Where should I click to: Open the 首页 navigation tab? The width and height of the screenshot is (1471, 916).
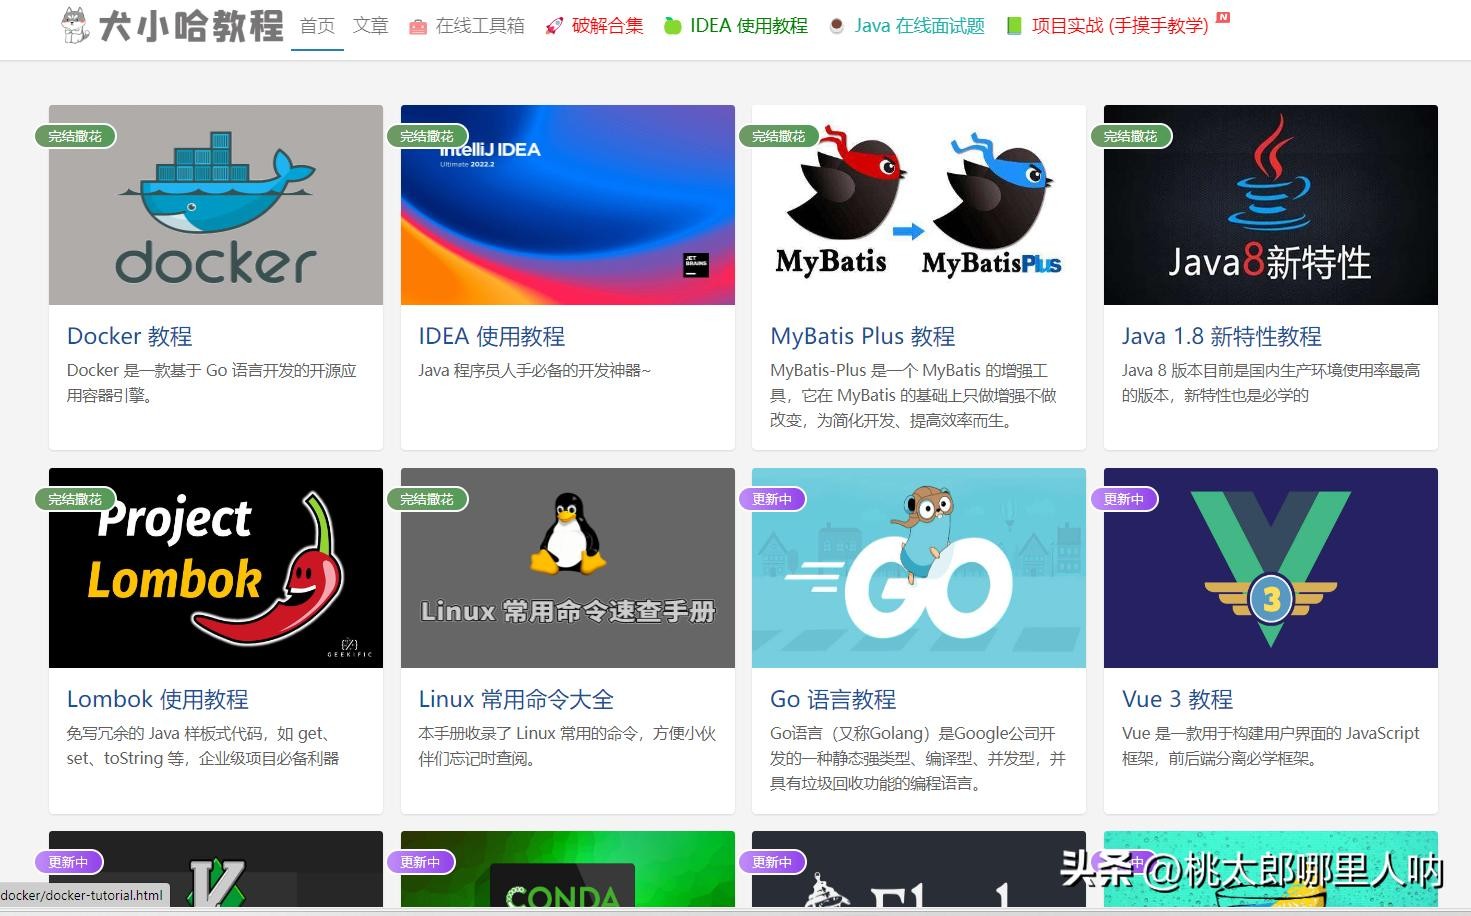[x=317, y=26]
